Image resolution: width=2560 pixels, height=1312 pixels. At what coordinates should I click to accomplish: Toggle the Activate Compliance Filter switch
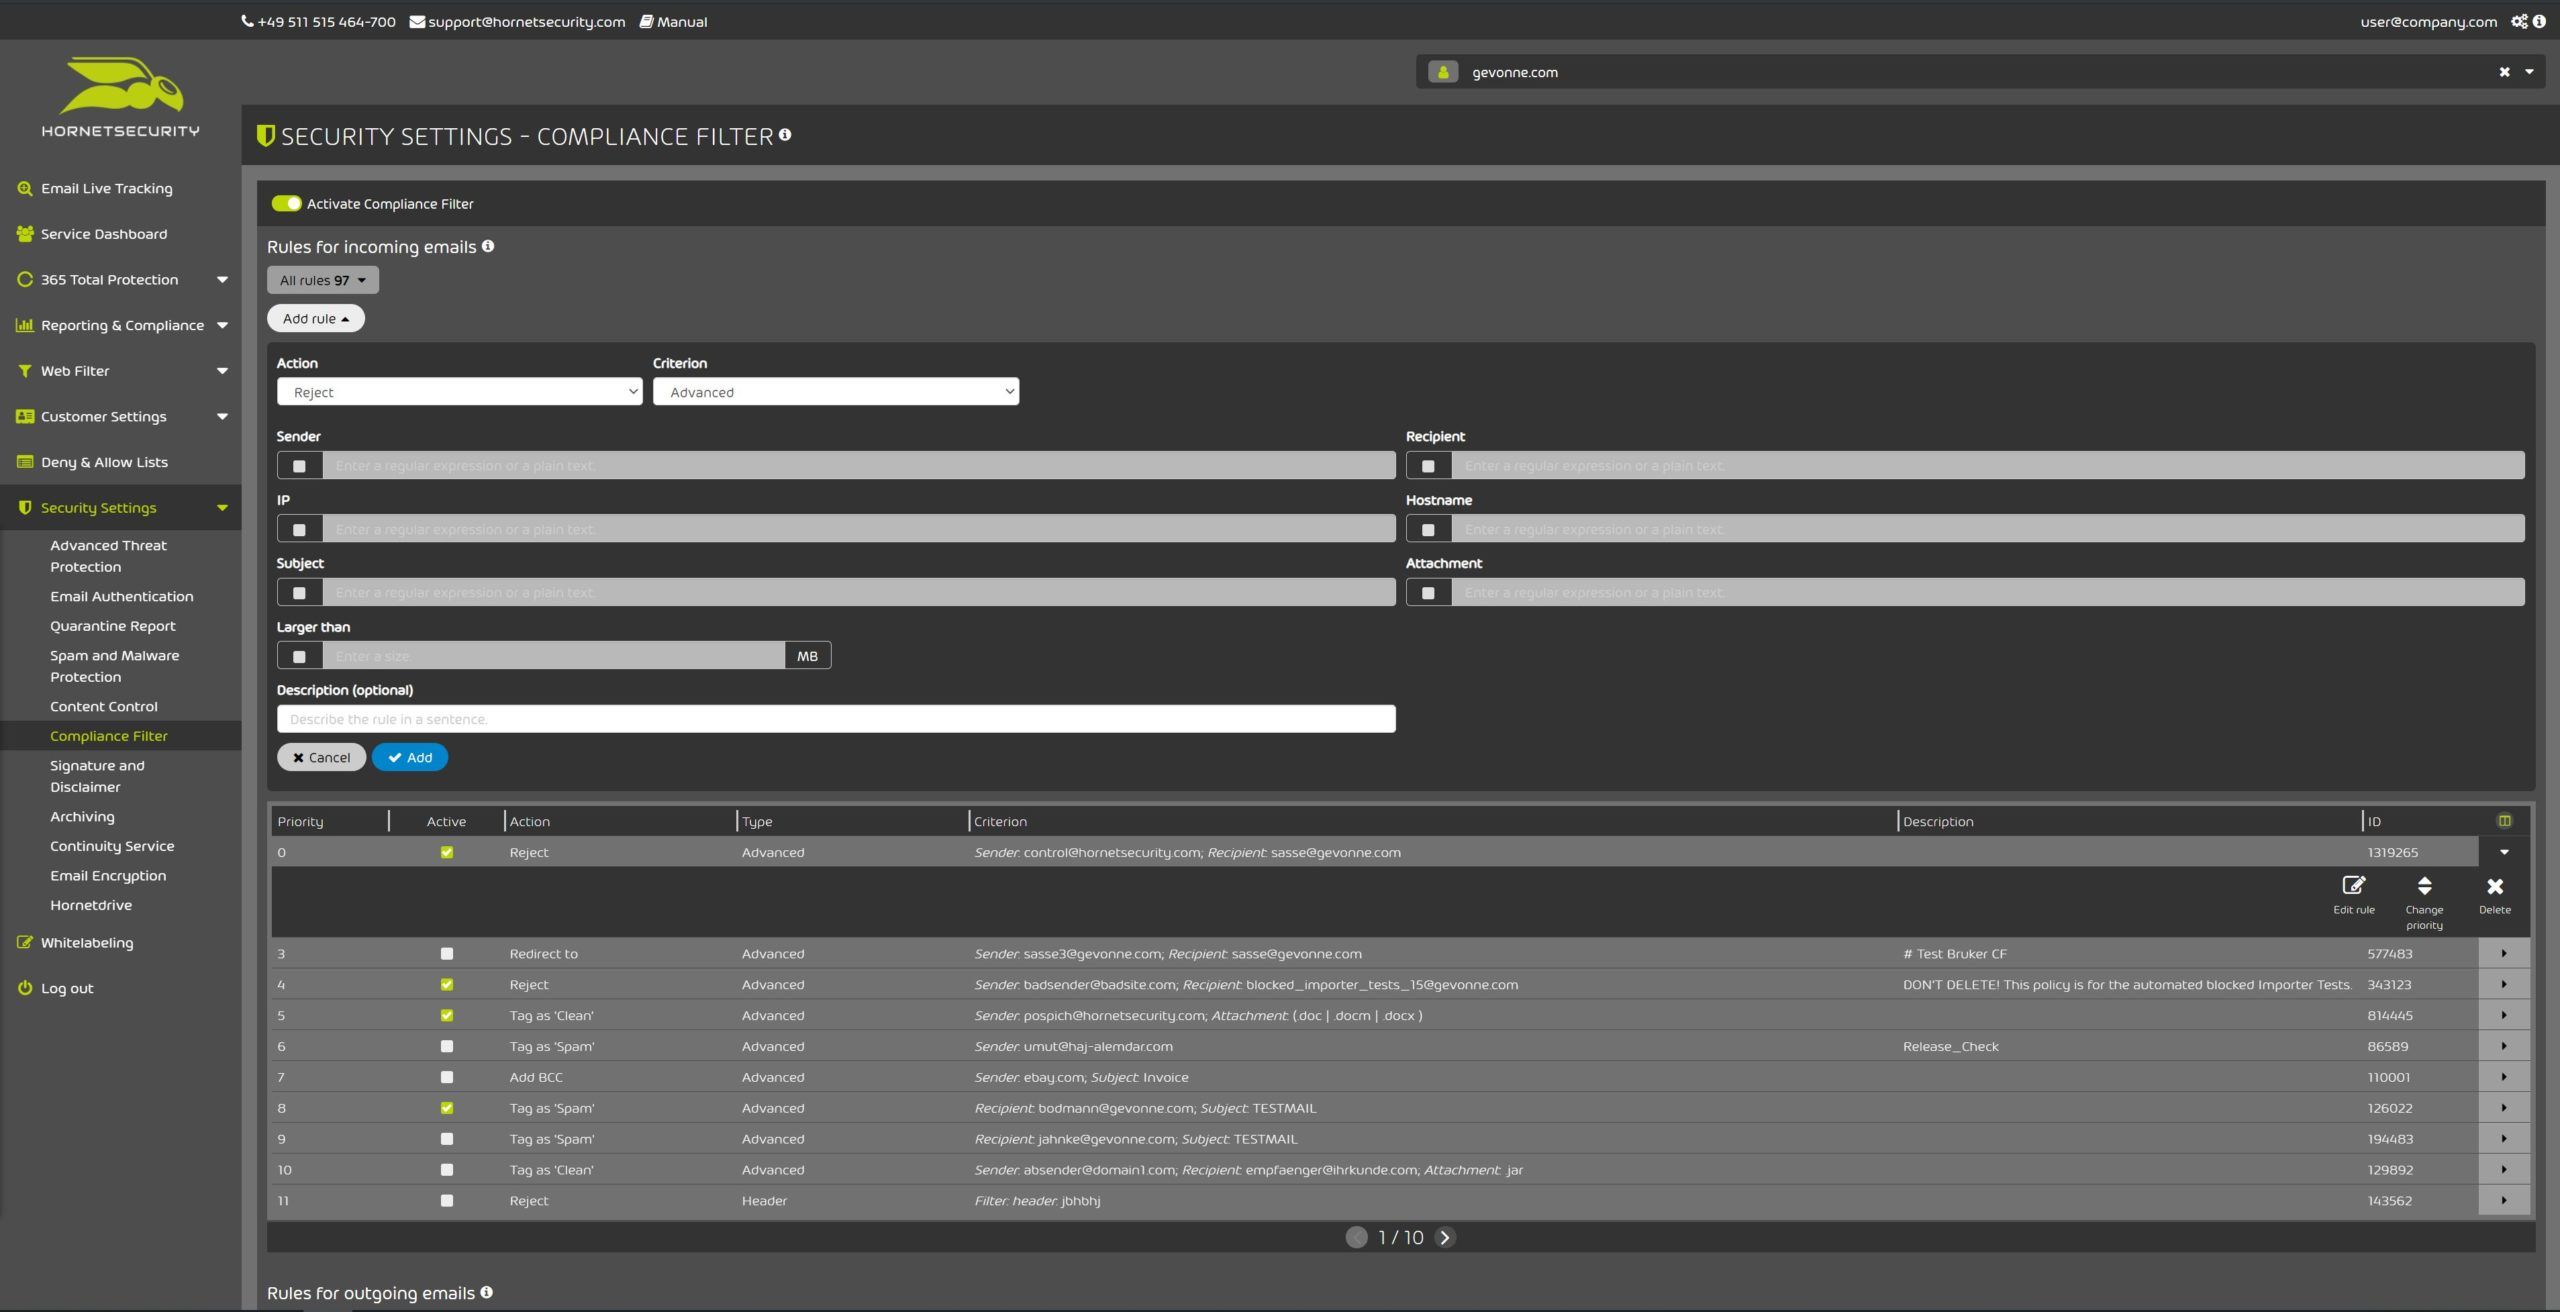click(x=284, y=202)
